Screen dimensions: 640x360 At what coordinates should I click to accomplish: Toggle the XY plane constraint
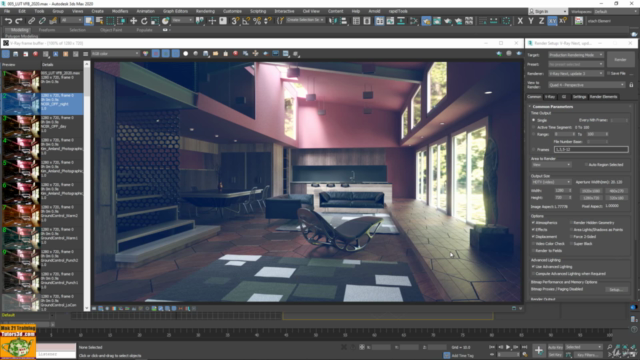[x=552, y=21]
